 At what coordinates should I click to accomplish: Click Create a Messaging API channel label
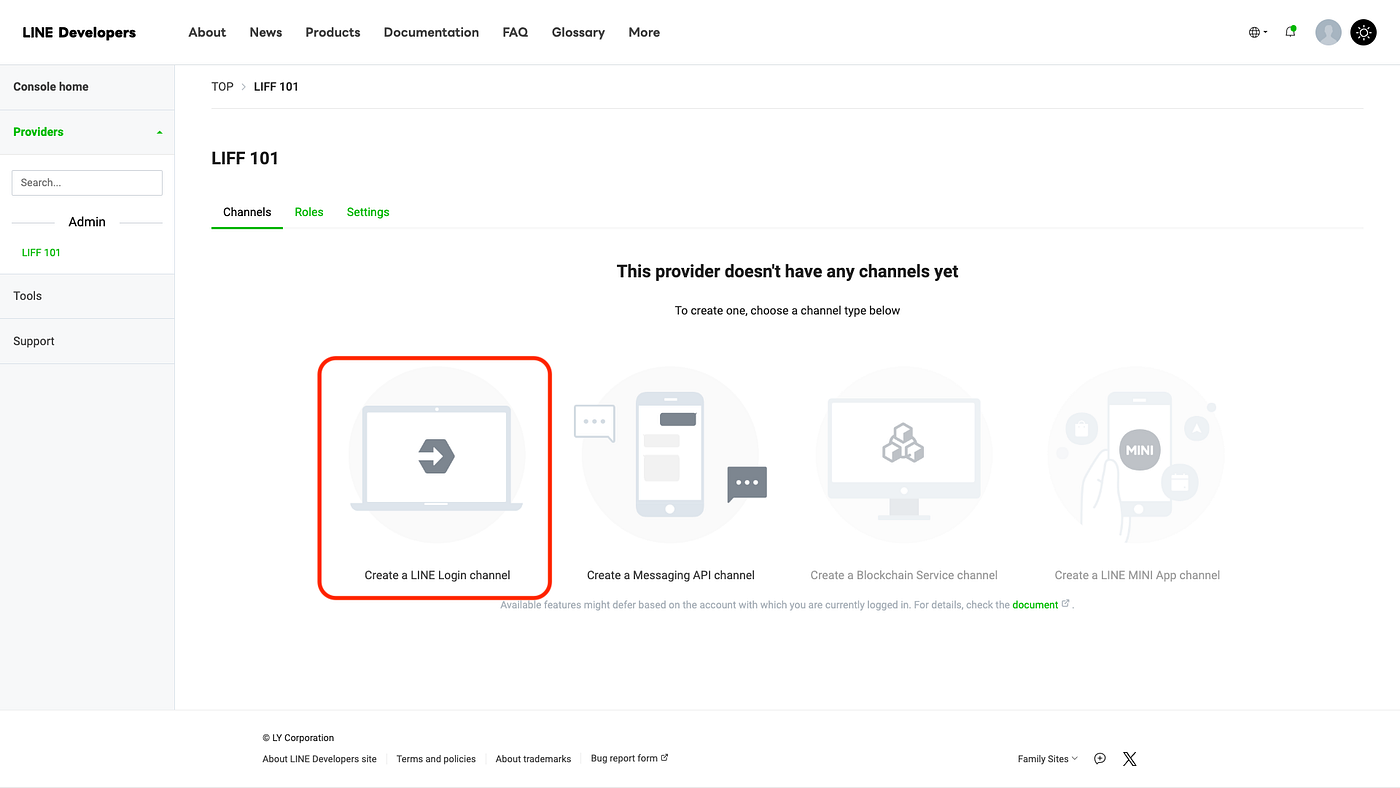(x=671, y=575)
